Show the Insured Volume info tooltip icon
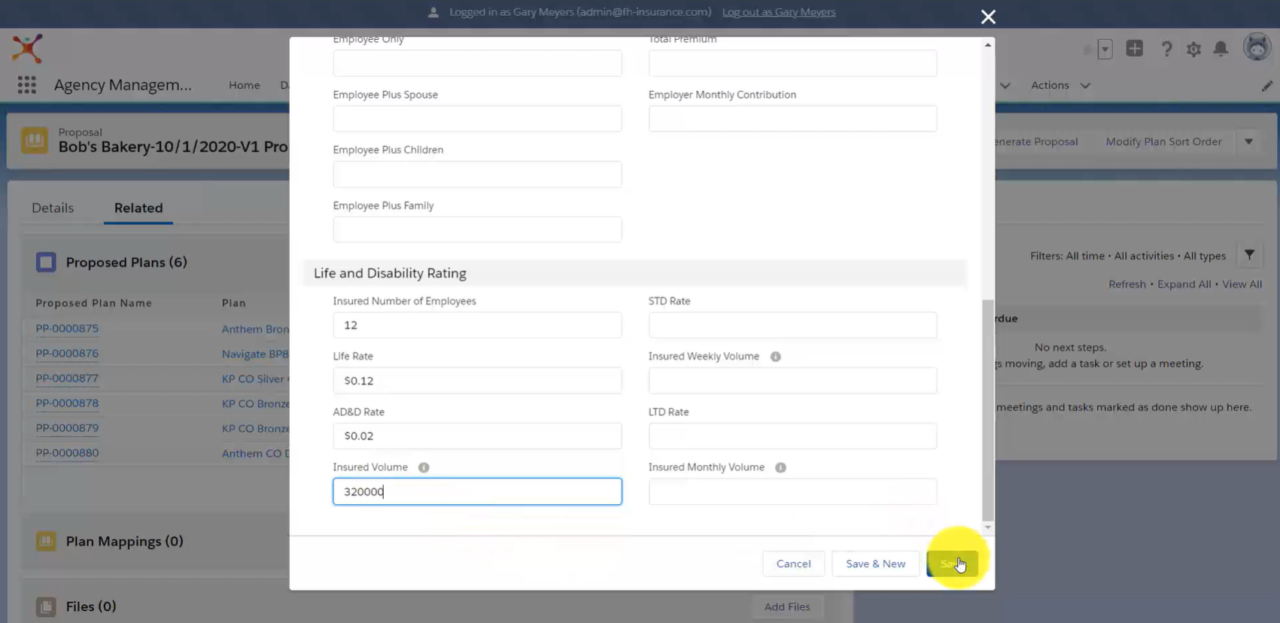The width and height of the screenshot is (1280, 623). click(x=423, y=467)
